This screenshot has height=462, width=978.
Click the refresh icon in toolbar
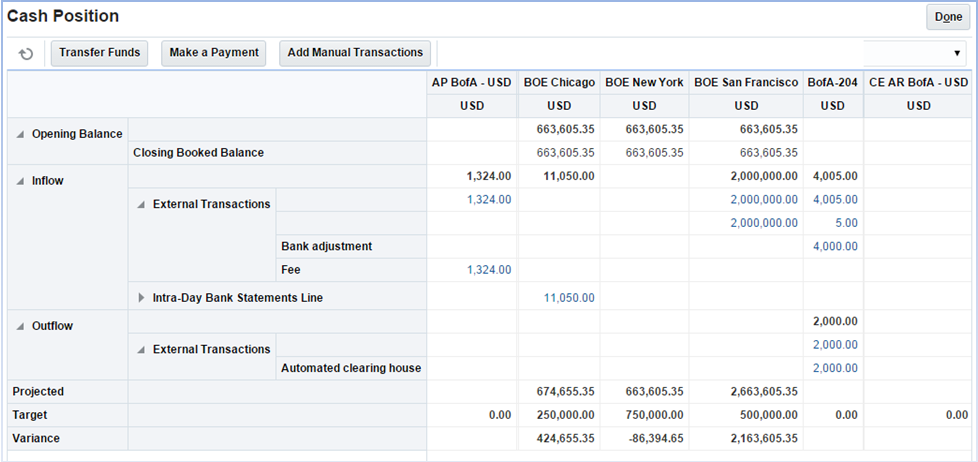(26, 53)
